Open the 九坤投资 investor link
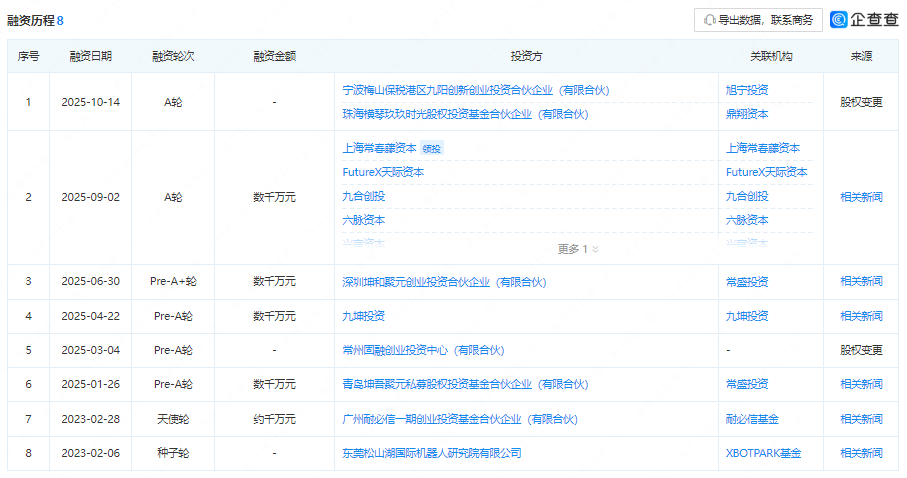The height and width of the screenshot is (478, 907). click(x=363, y=316)
